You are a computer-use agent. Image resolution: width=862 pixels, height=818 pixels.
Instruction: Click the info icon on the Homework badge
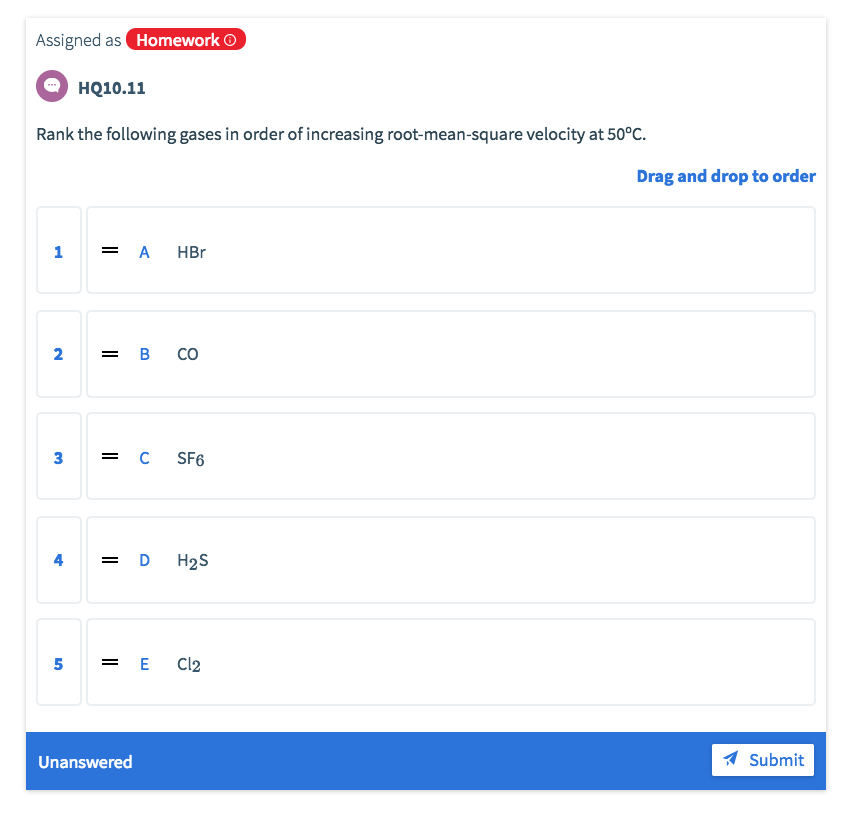pos(231,39)
